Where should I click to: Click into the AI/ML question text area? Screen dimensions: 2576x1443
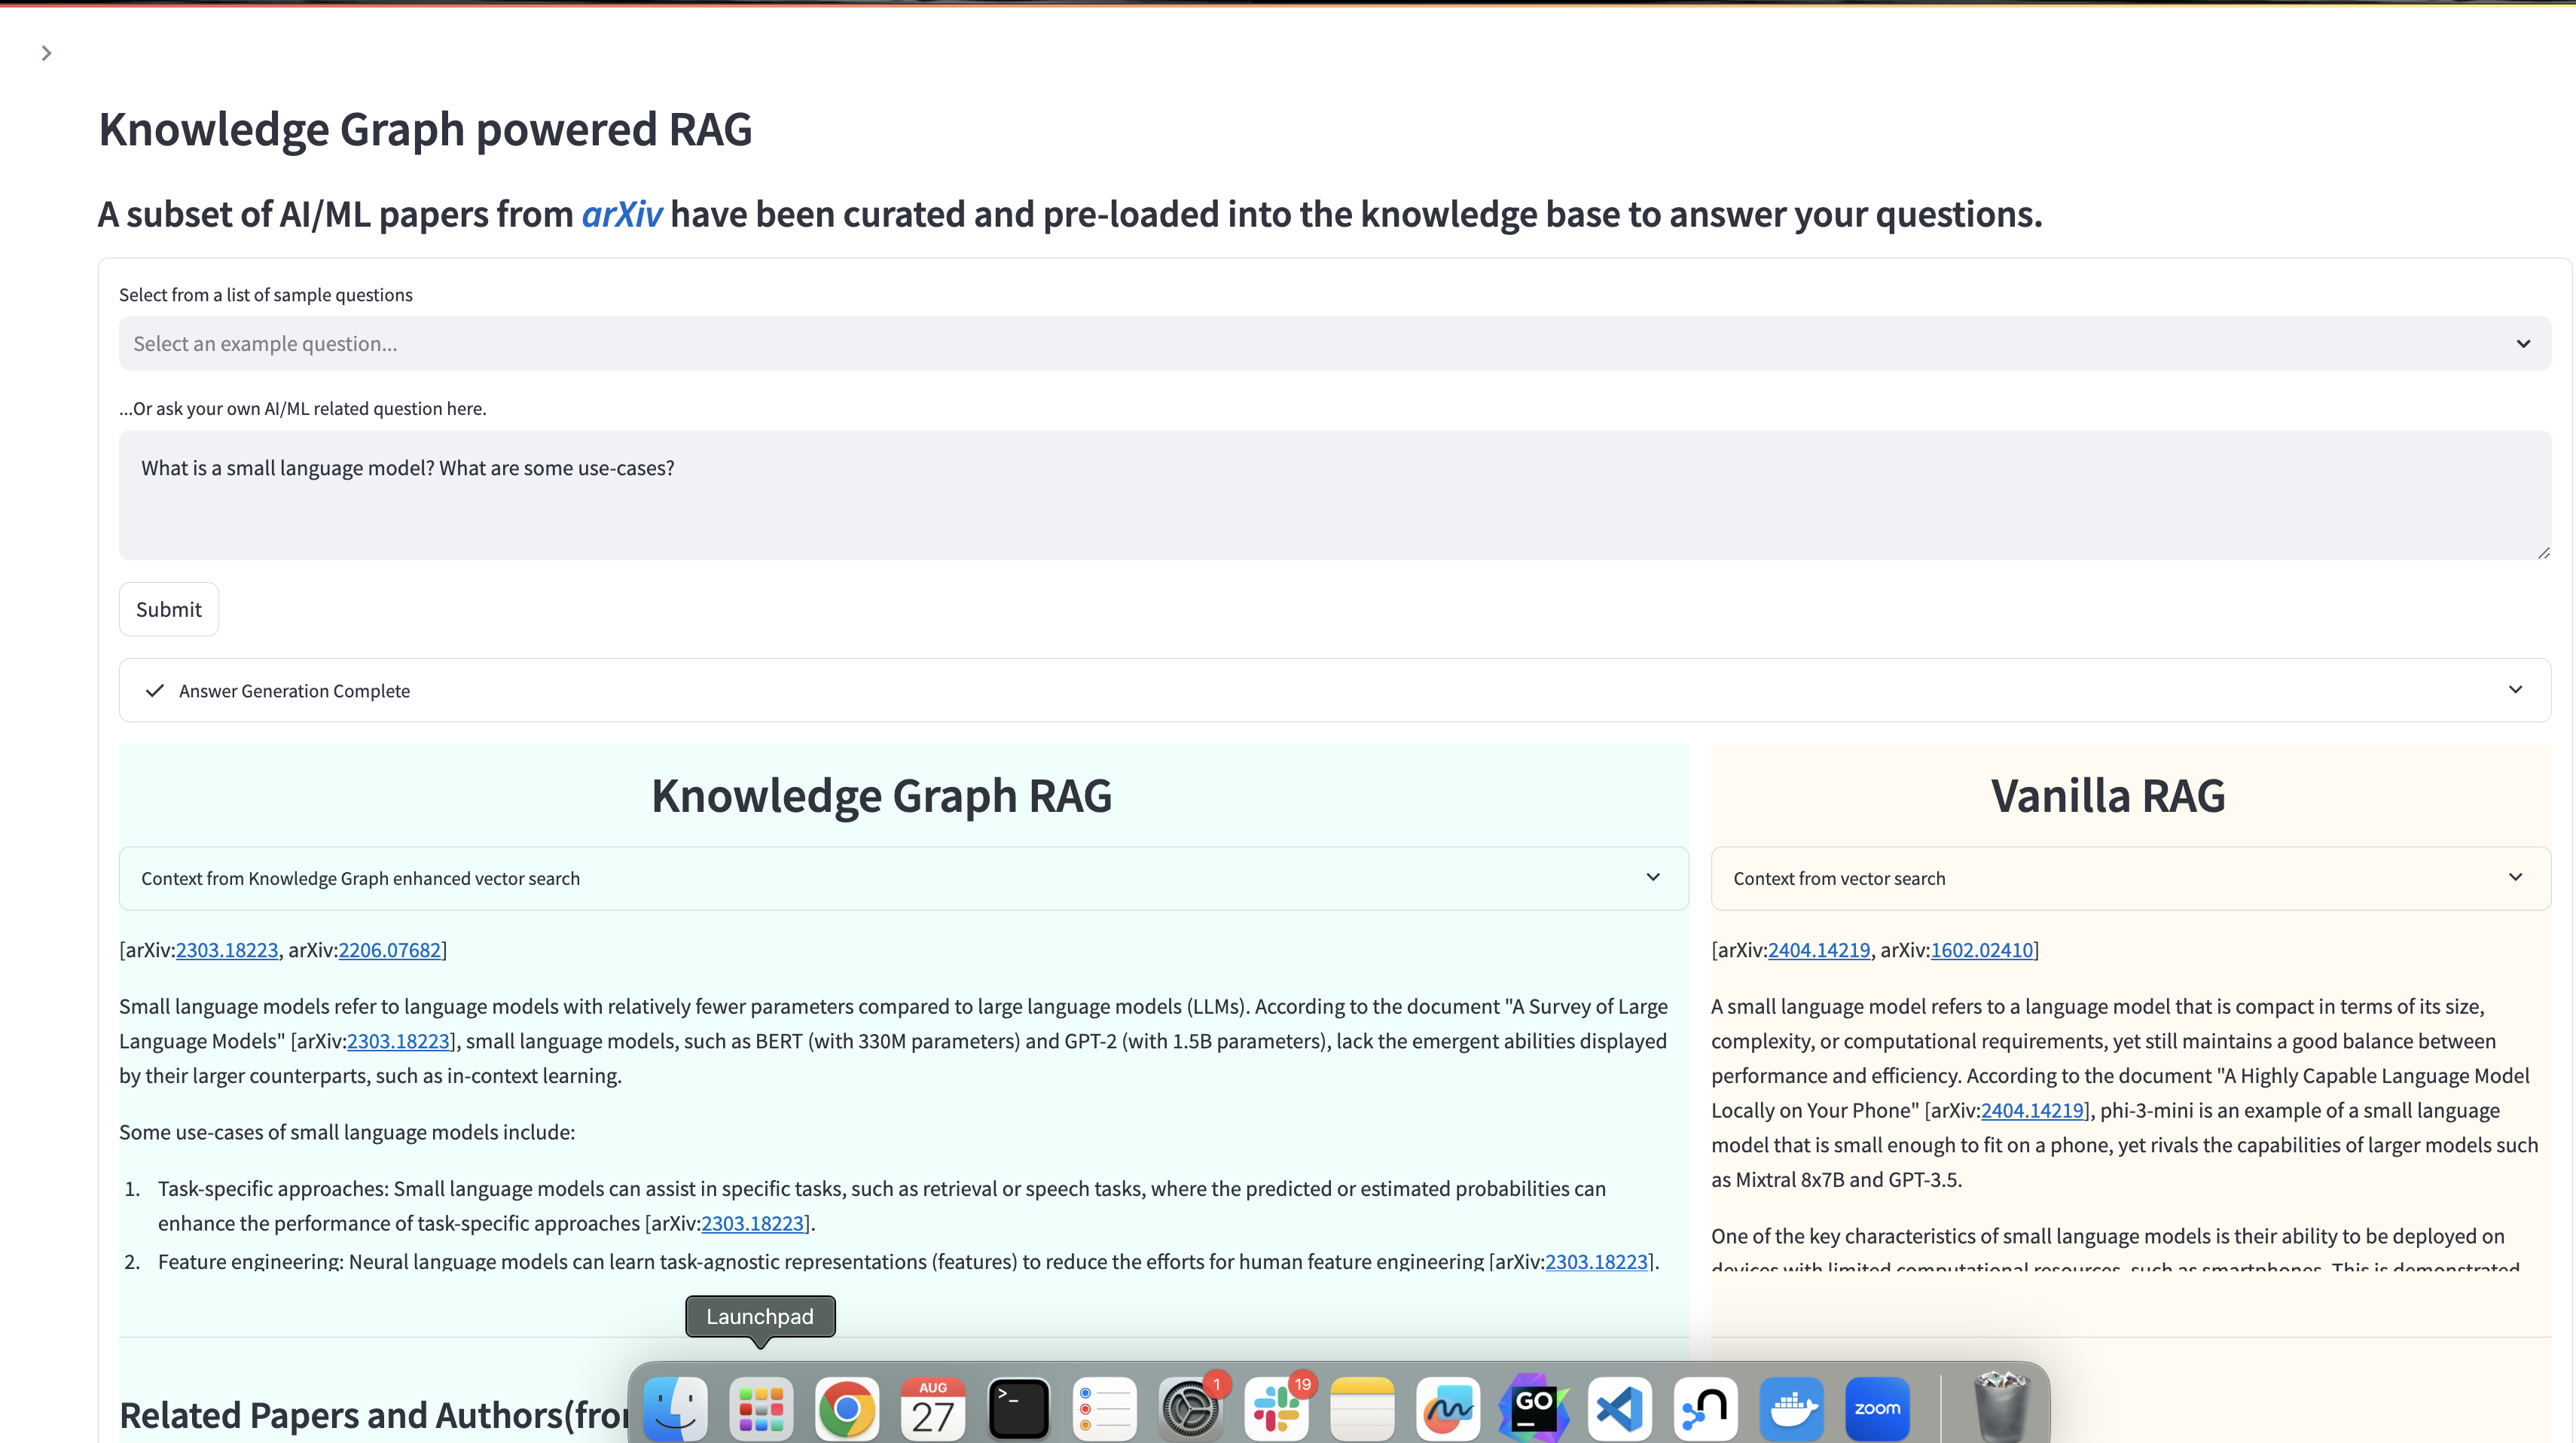coord(1334,495)
